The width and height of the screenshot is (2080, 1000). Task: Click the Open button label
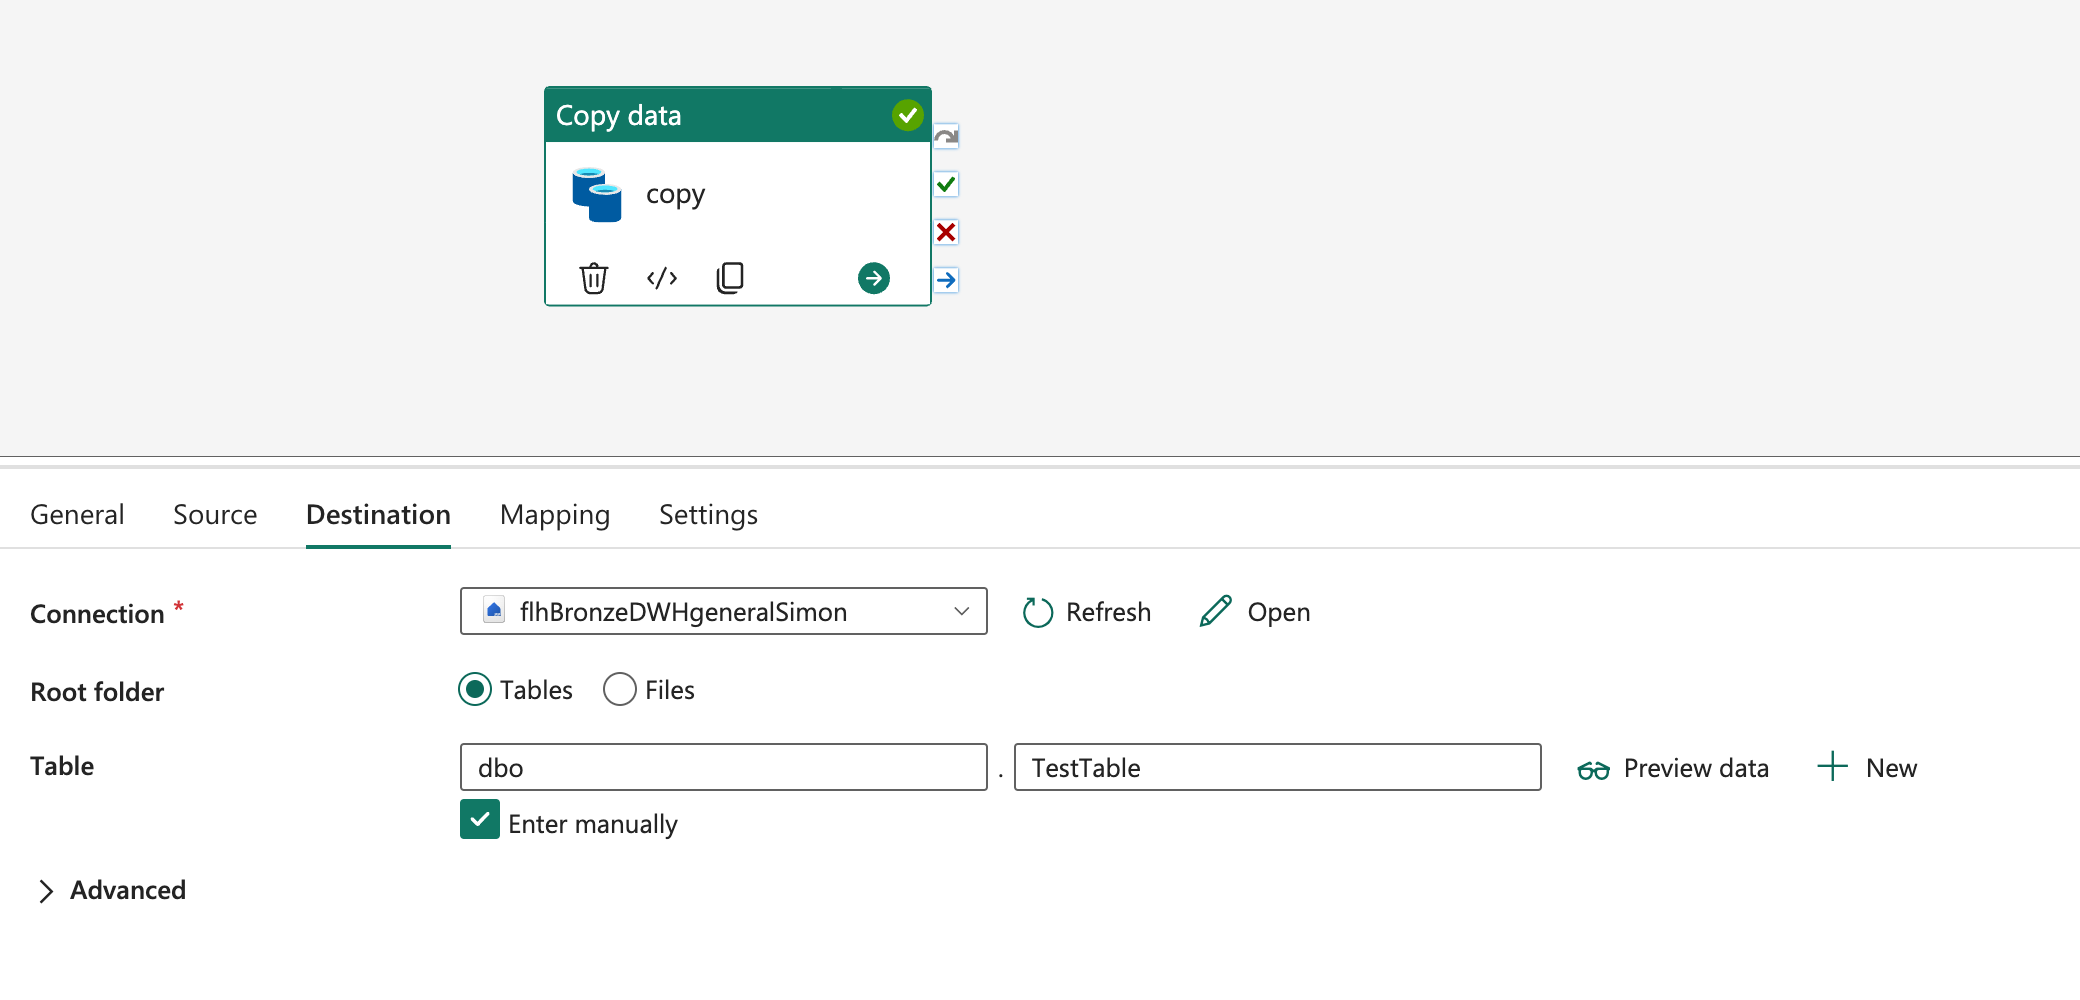1279,612
